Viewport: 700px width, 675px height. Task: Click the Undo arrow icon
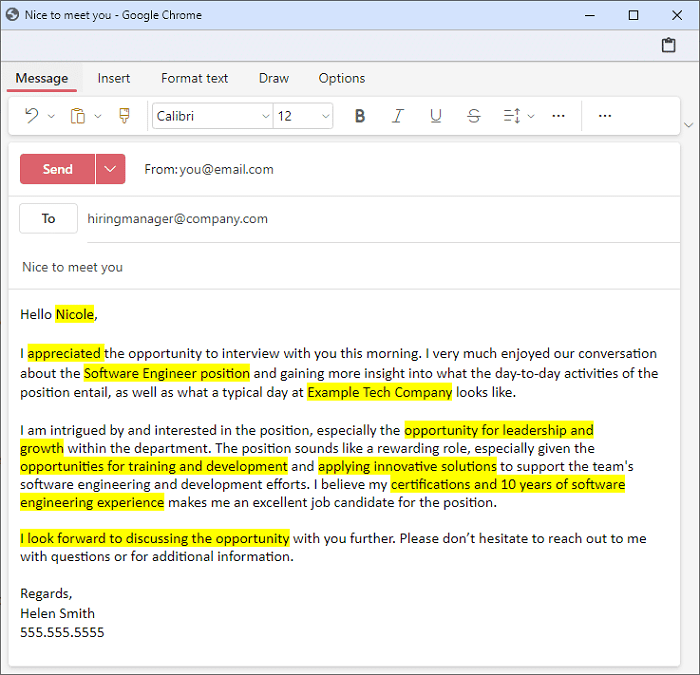click(31, 116)
